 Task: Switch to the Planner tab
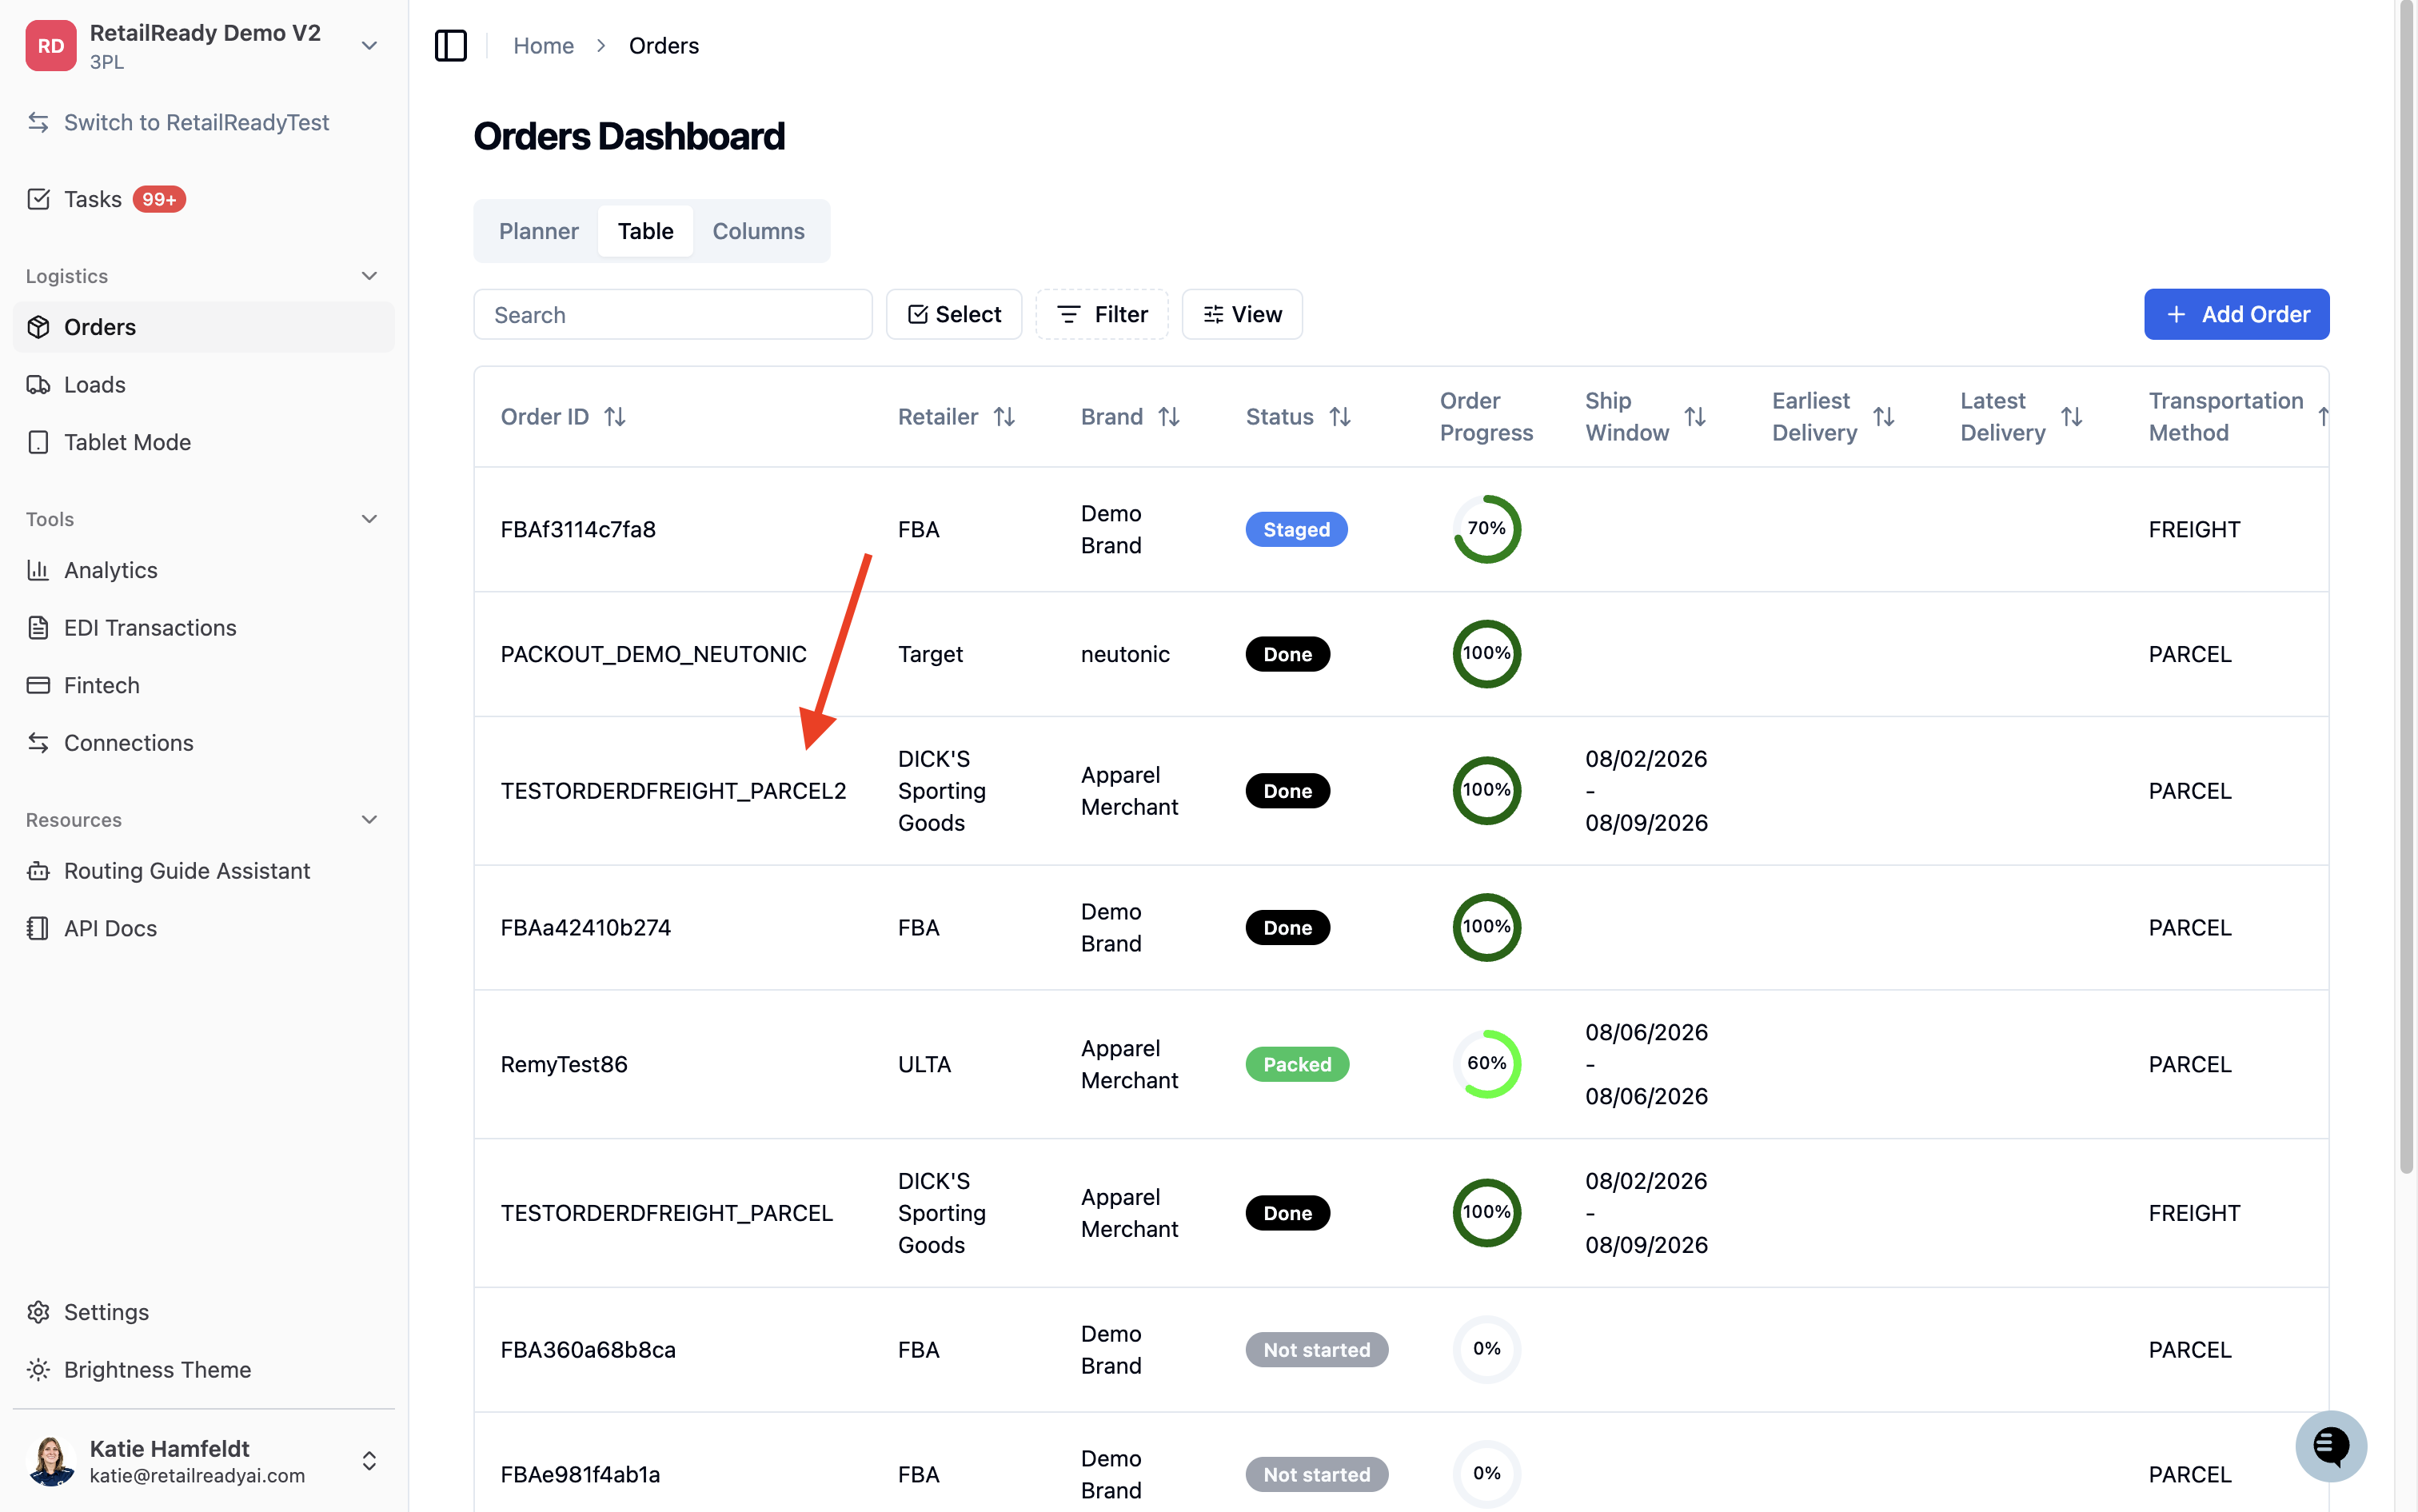[538, 231]
